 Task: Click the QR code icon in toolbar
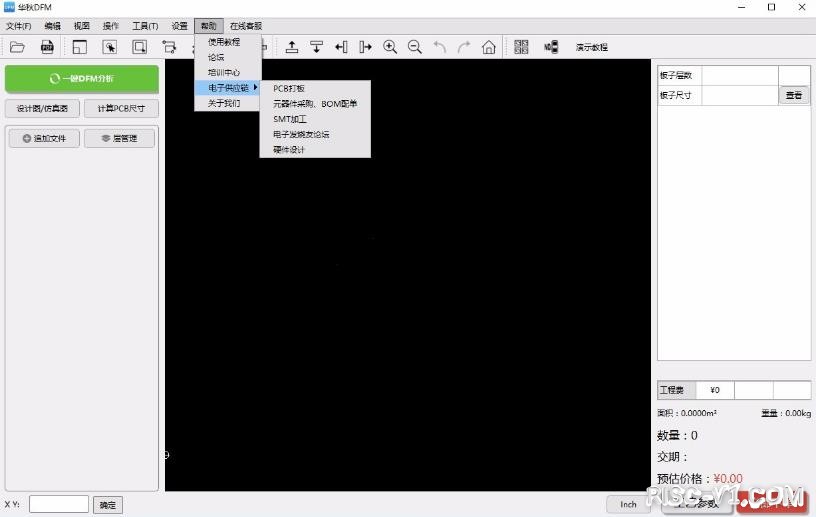pos(521,47)
